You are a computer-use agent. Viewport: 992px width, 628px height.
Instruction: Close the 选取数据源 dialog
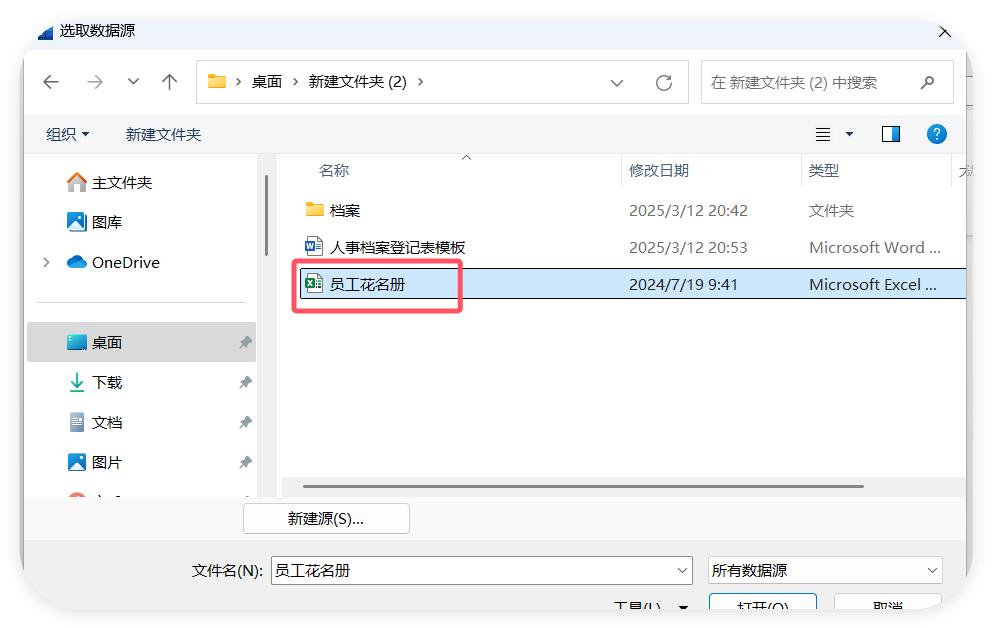945,32
